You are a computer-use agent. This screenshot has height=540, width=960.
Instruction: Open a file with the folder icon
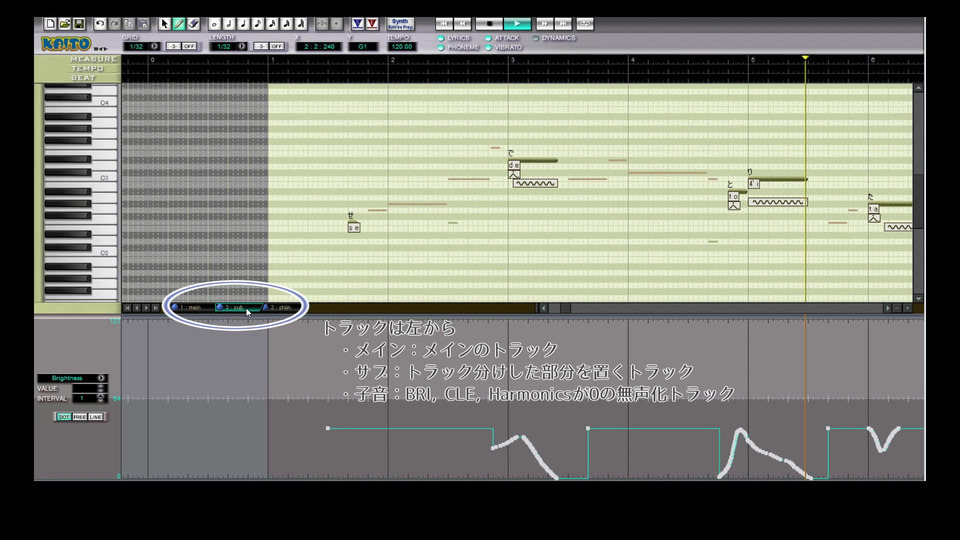[64, 24]
